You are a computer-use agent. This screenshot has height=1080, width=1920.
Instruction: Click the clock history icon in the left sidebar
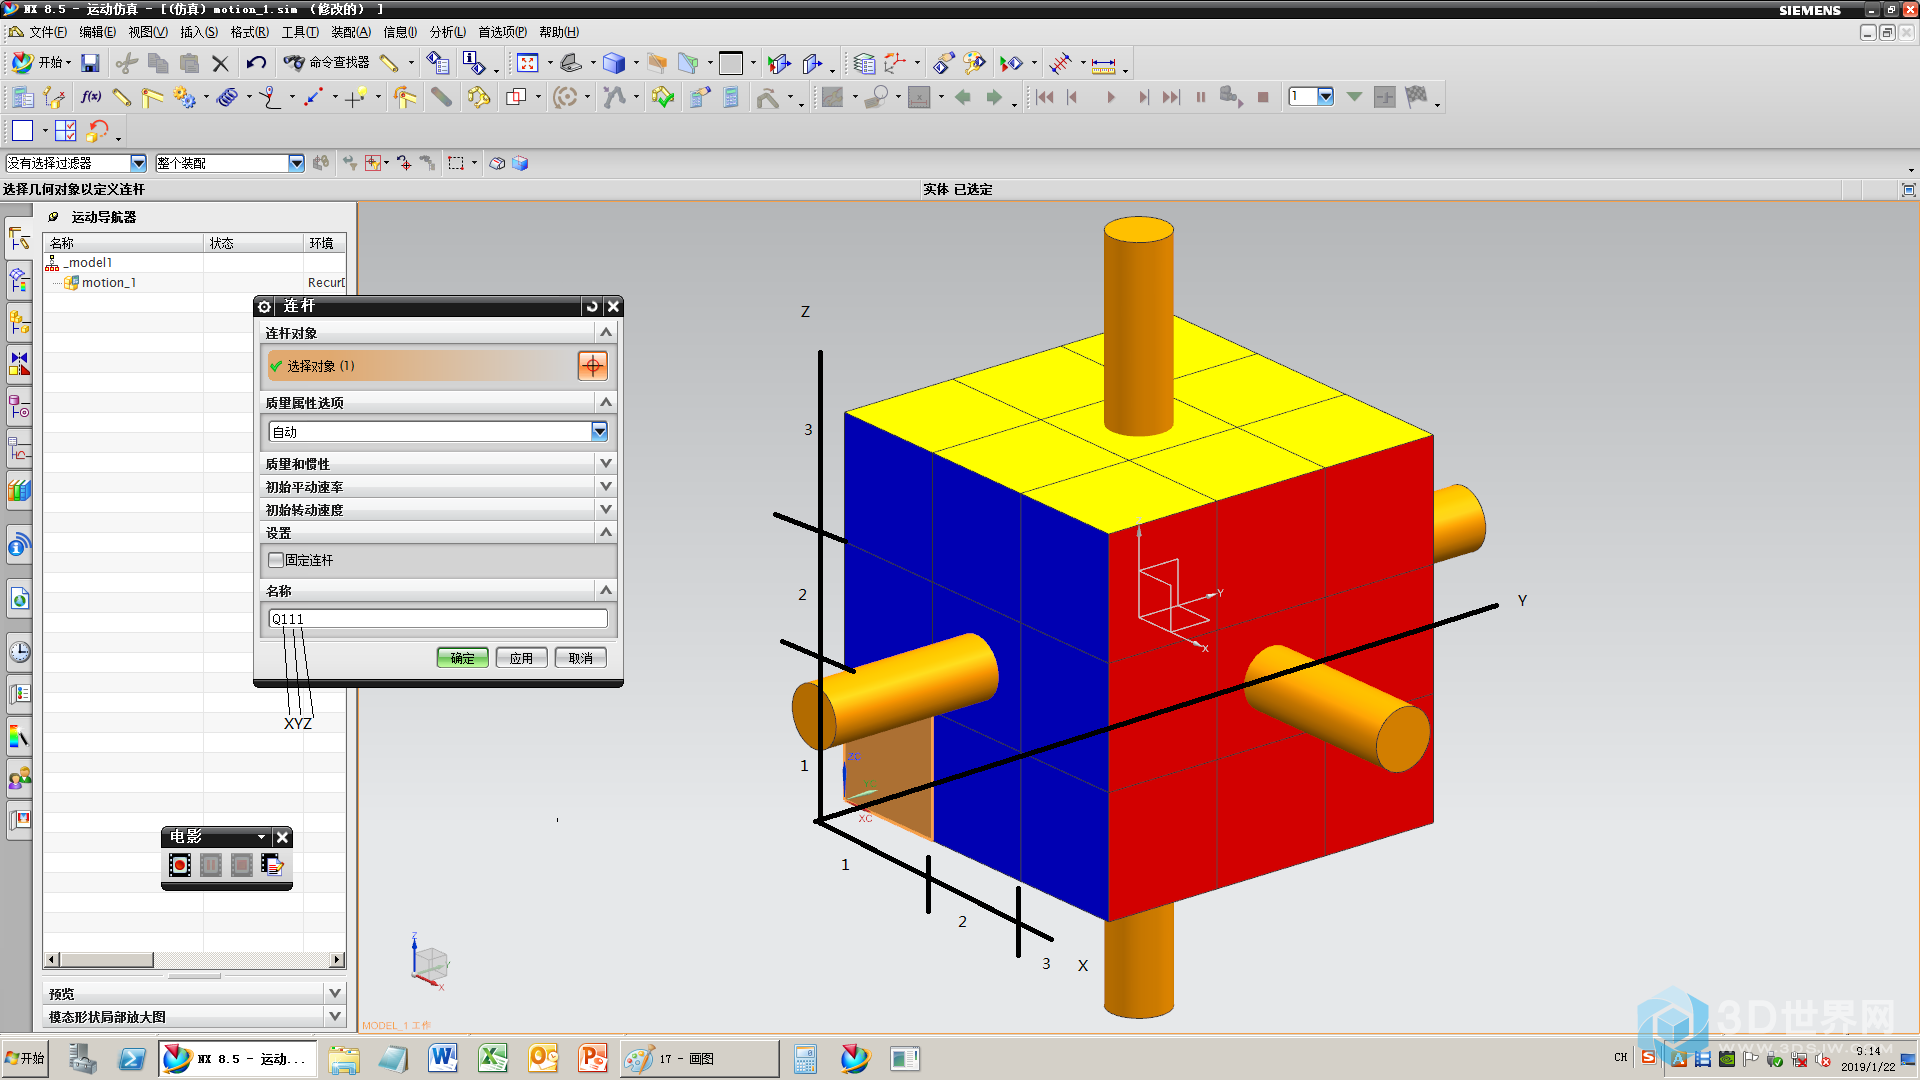click(19, 652)
